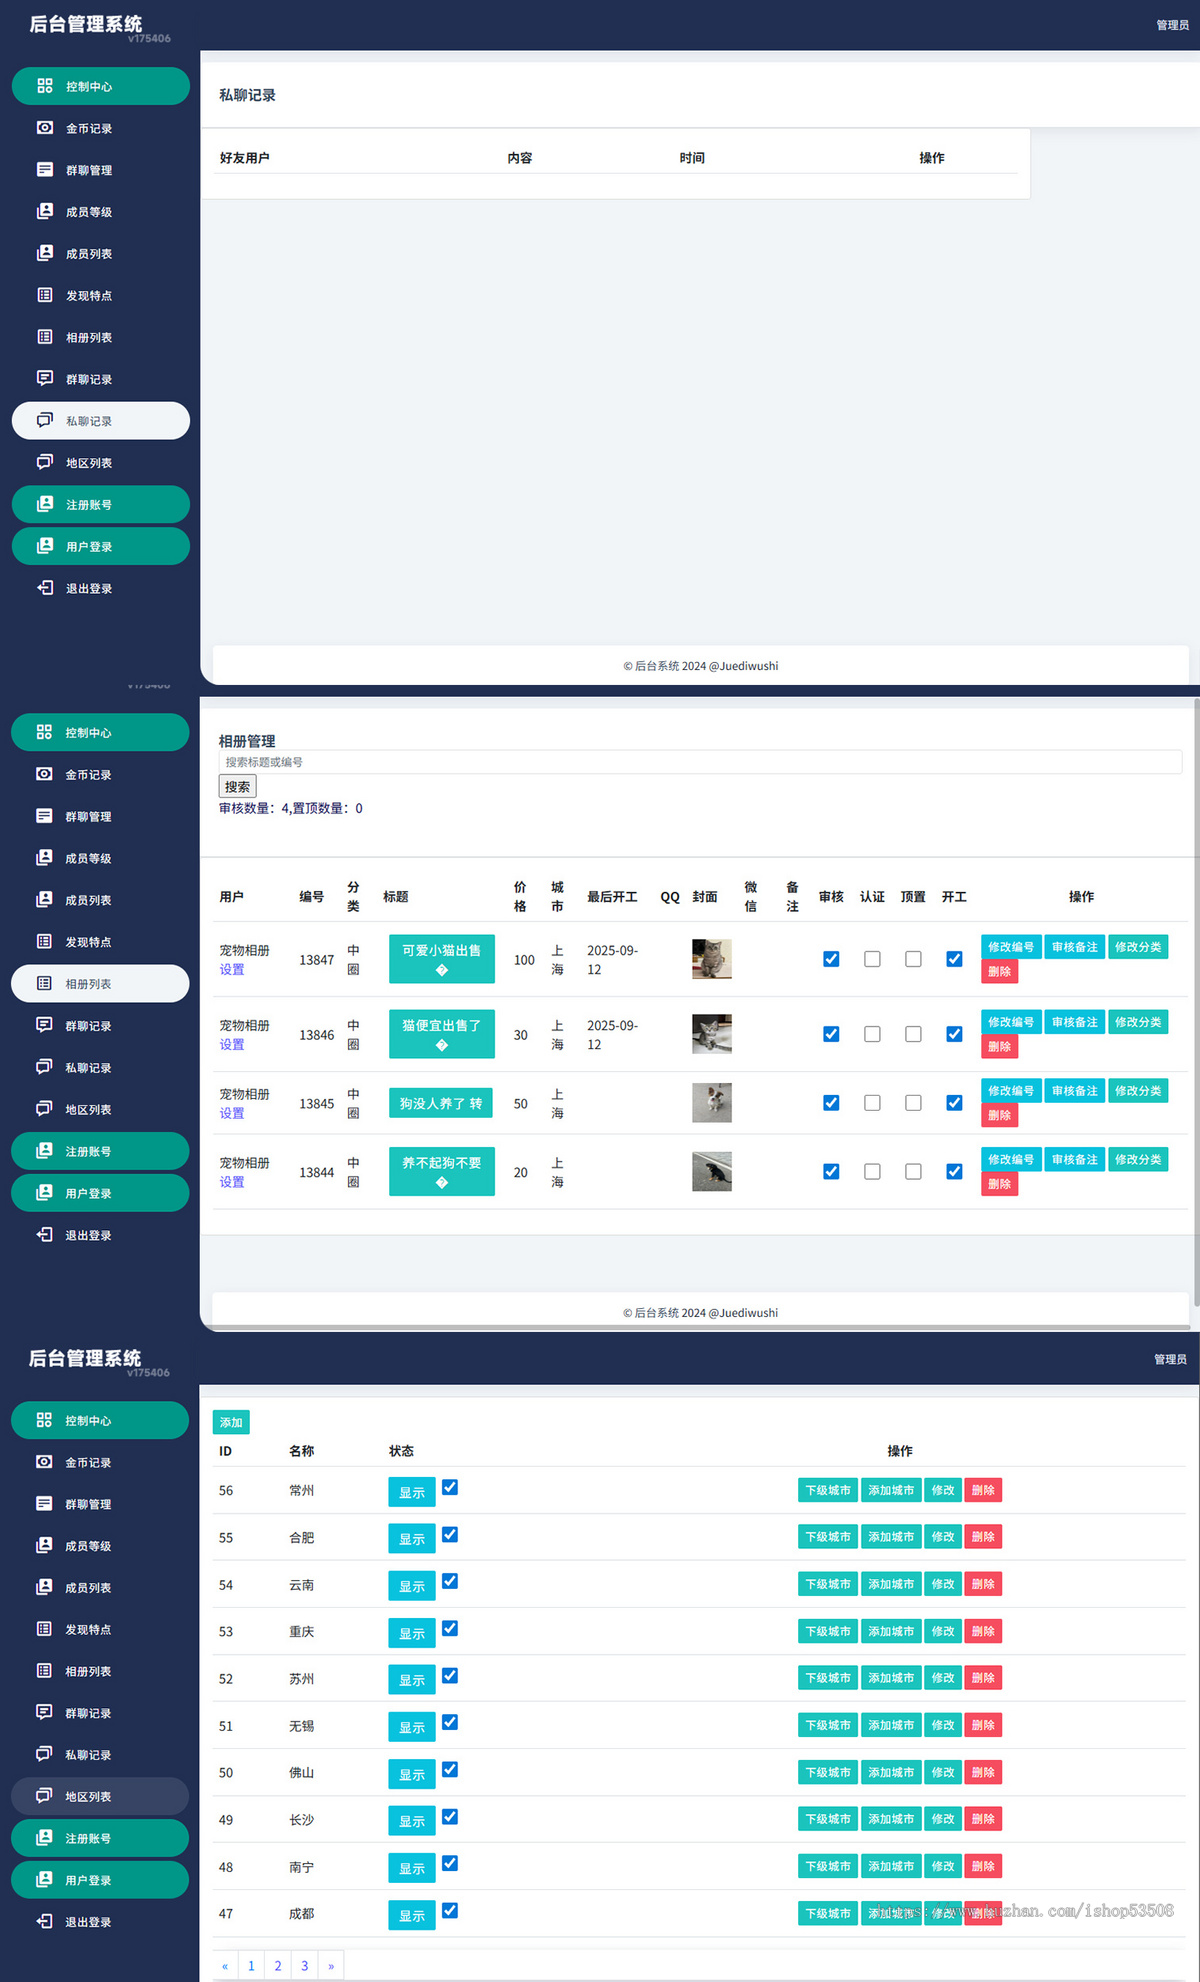
Task: Click the 群聊管理 icon in the 相册管理 sidebar
Action: [44, 816]
